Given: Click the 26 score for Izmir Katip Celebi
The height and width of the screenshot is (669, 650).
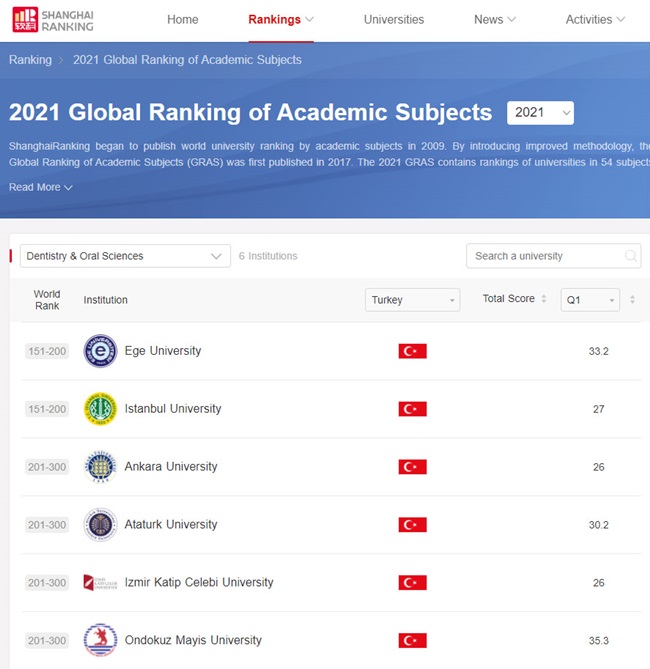Looking at the screenshot, I should point(599,582).
